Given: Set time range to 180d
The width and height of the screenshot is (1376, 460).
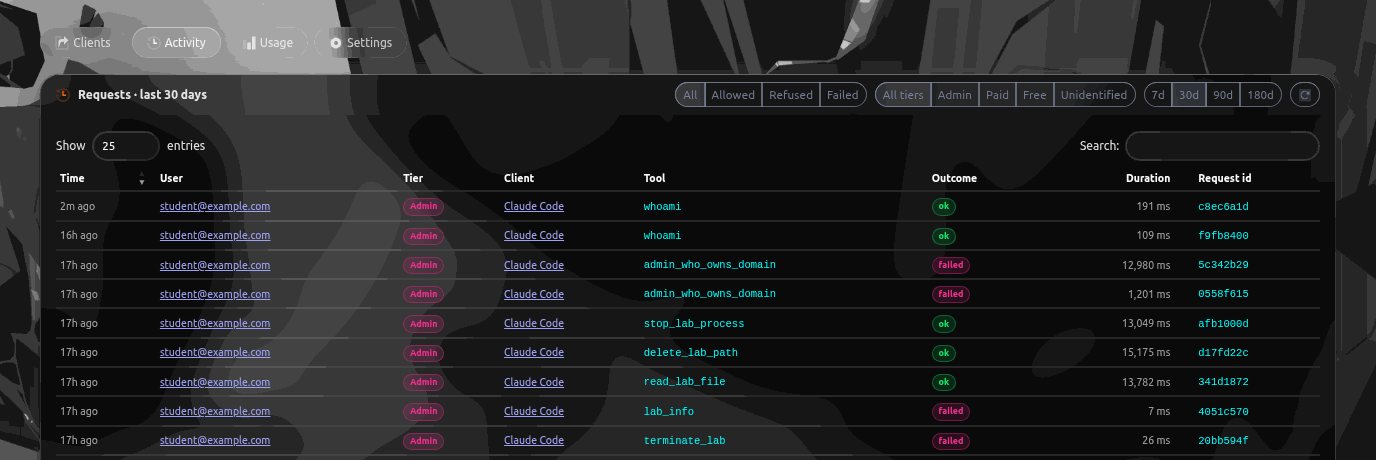Looking at the screenshot, I should pos(1261,95).
